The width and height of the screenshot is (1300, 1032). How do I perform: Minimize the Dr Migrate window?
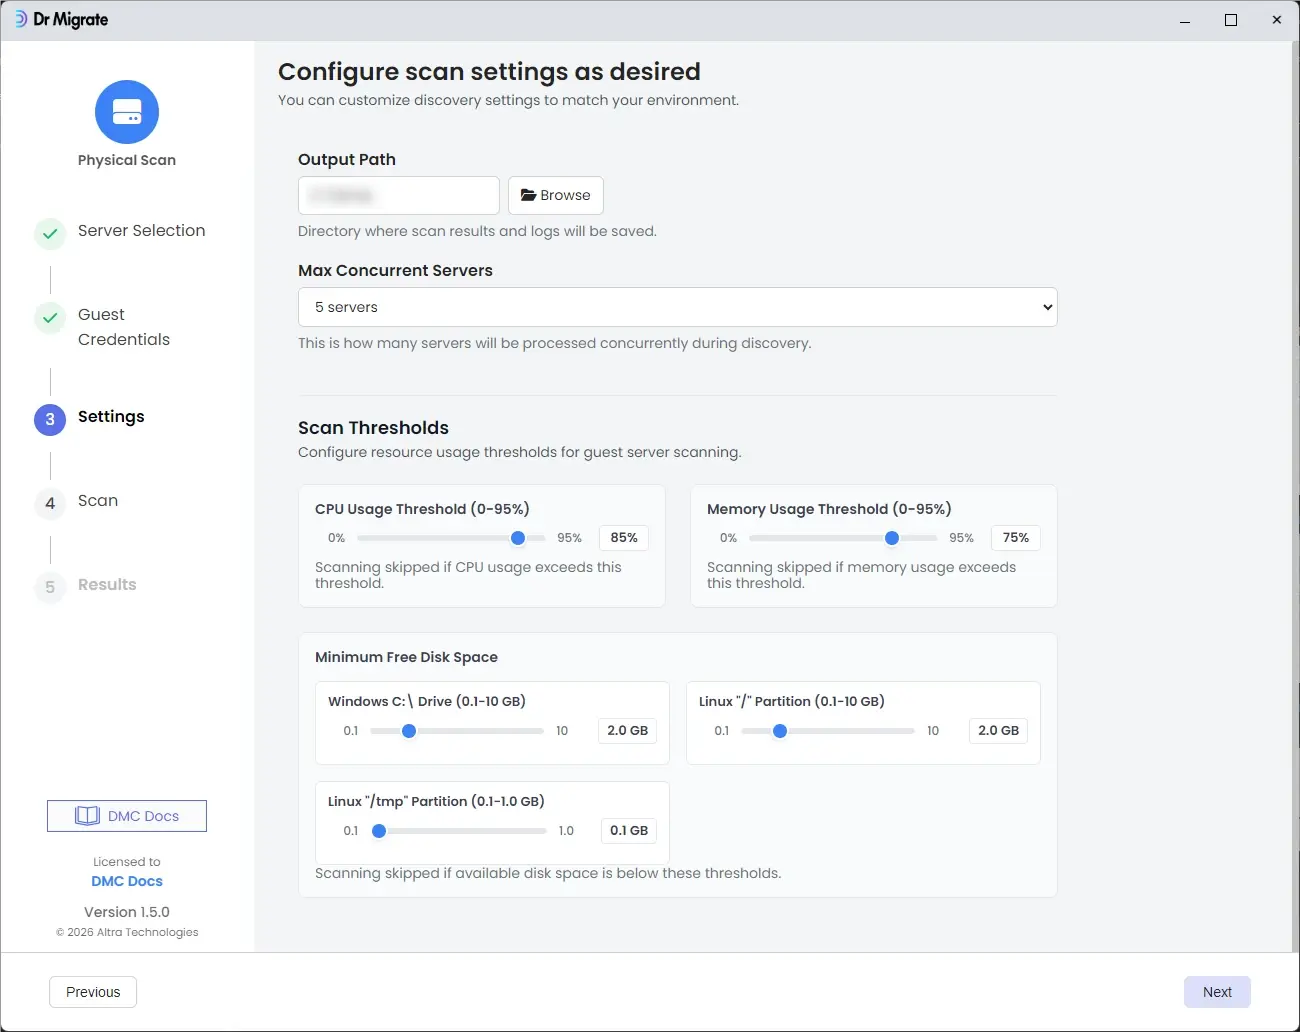(1185, 20)
